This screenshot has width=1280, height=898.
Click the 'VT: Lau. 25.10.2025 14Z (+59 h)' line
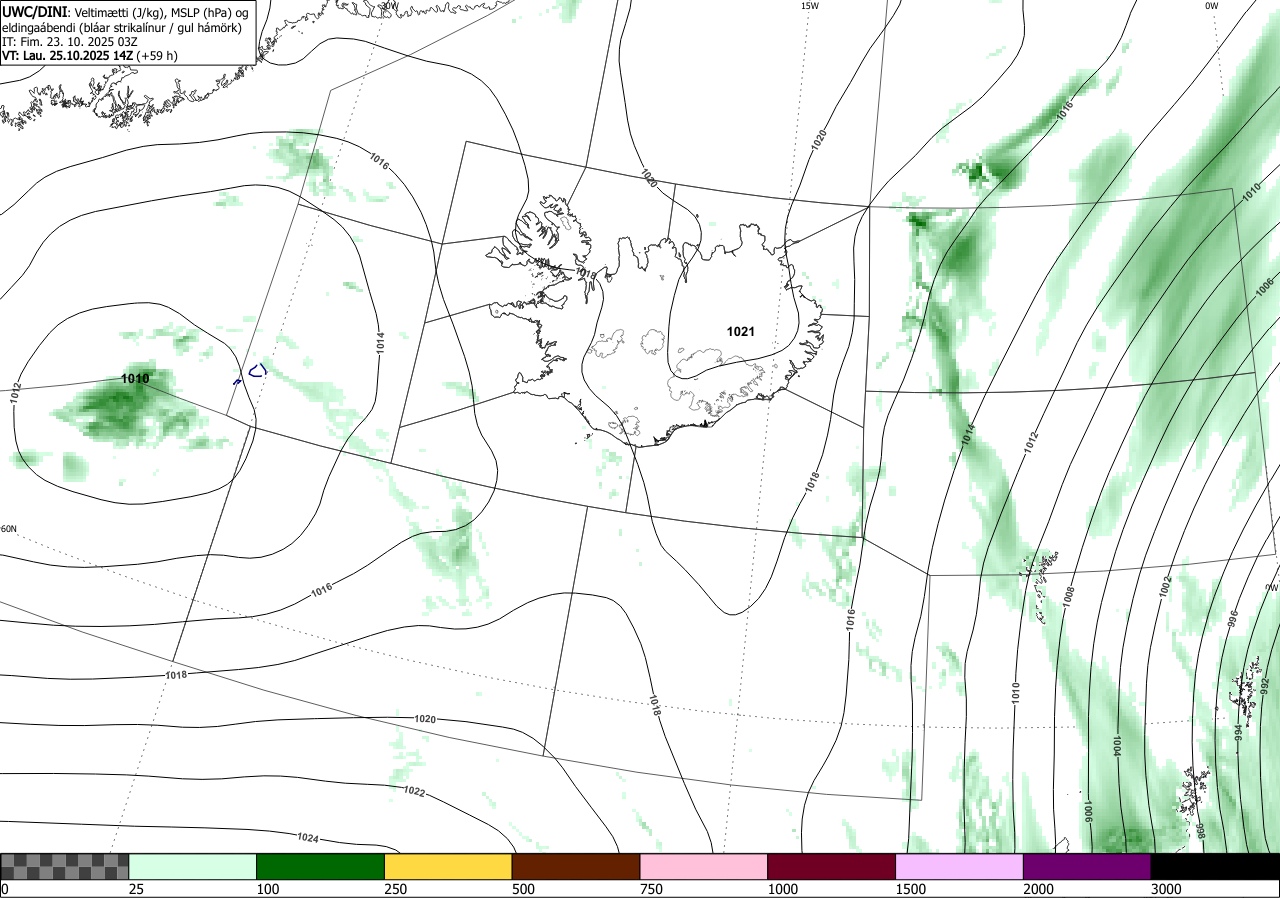coord(90,56)
